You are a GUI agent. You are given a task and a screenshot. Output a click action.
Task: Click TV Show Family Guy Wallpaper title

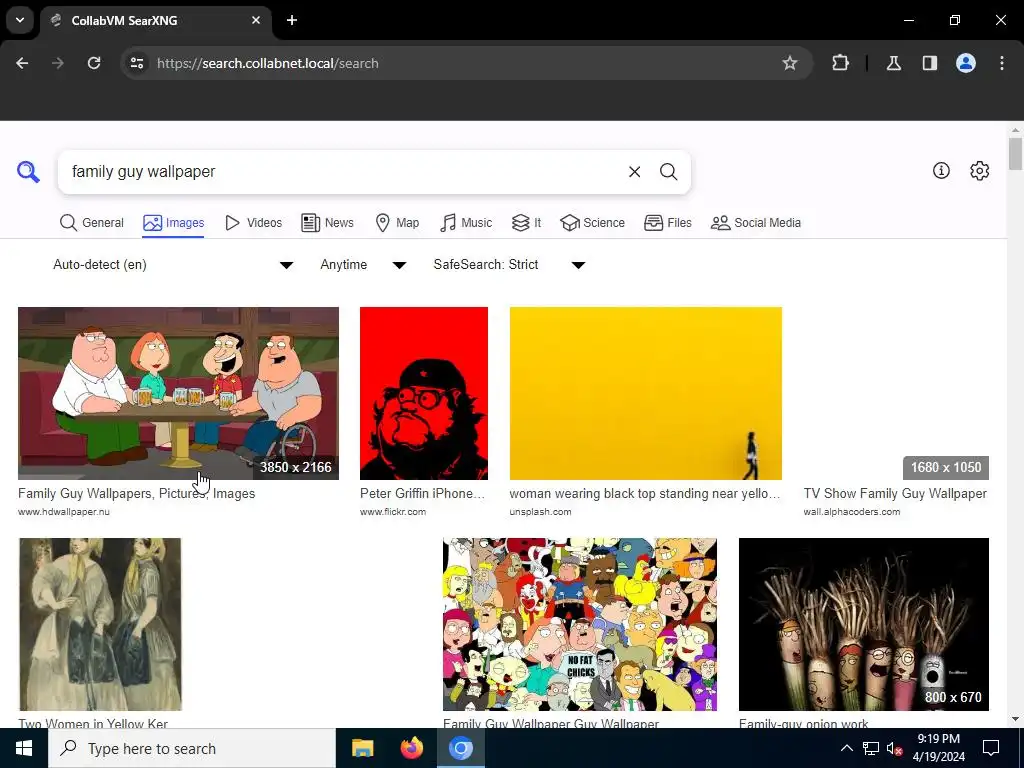[895, 494]
